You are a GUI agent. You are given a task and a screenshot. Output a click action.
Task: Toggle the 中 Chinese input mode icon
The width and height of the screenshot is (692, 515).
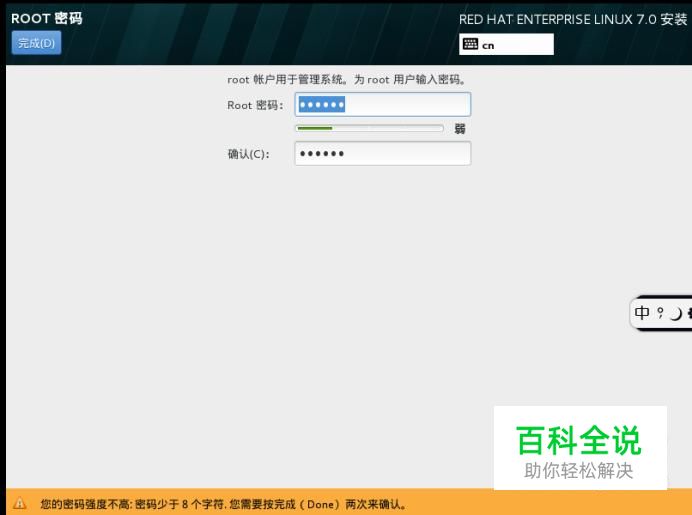pos(642,313)
